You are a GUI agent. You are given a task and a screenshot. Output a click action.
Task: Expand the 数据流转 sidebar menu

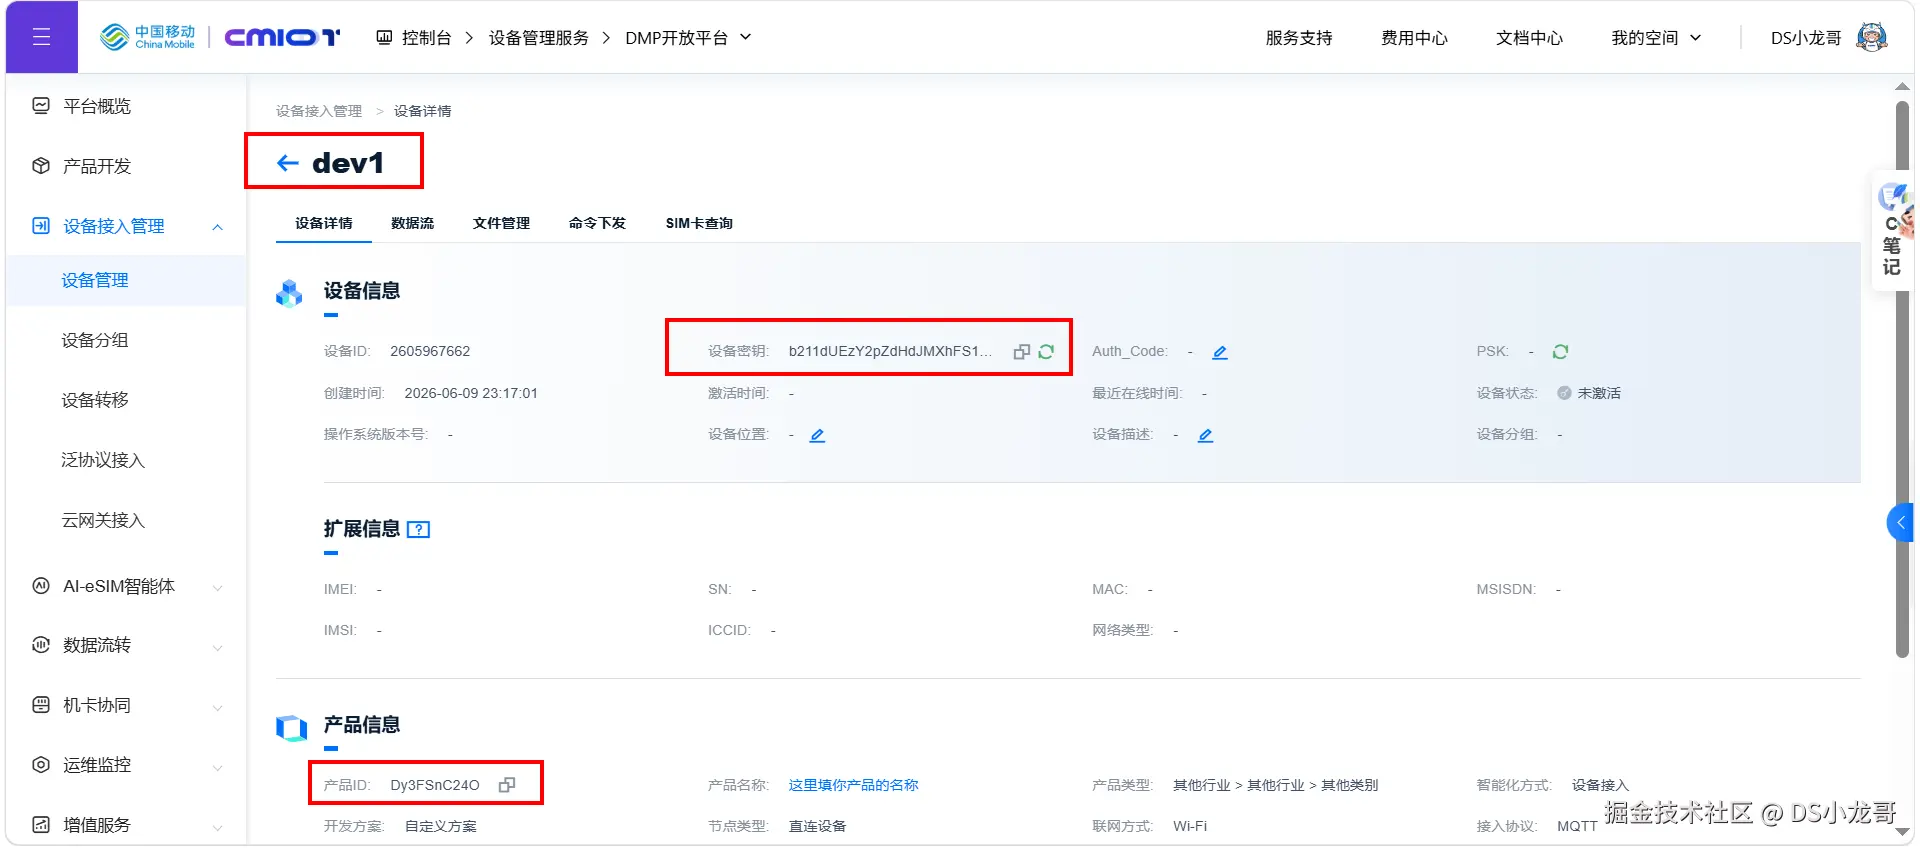[217, 647]
